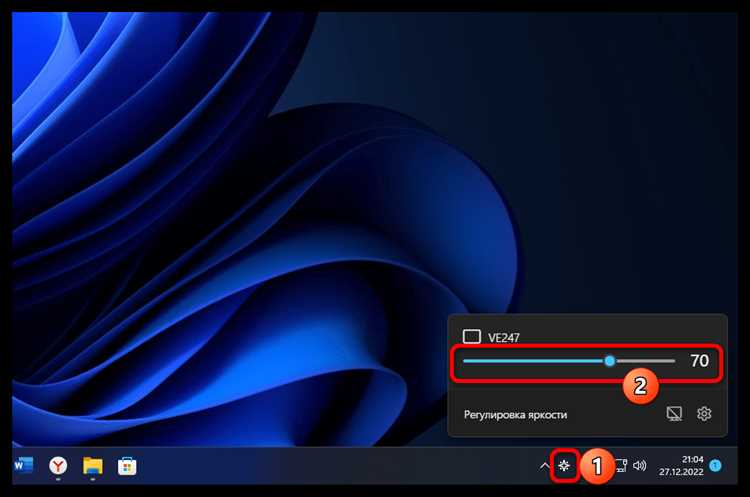Open Microsoft Store from taskbar
Image resolution: width=750 pixels, height=497 pixels.
tap(127, 466)
